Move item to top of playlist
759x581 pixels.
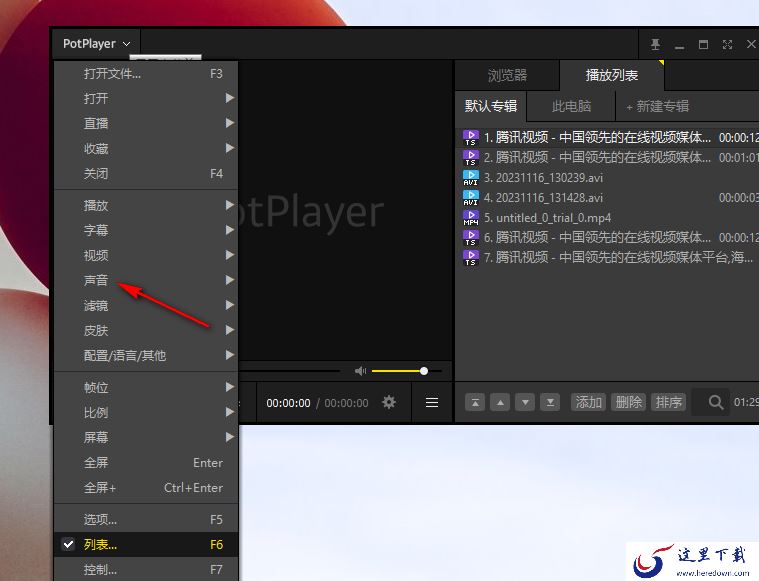pos(475,402)
